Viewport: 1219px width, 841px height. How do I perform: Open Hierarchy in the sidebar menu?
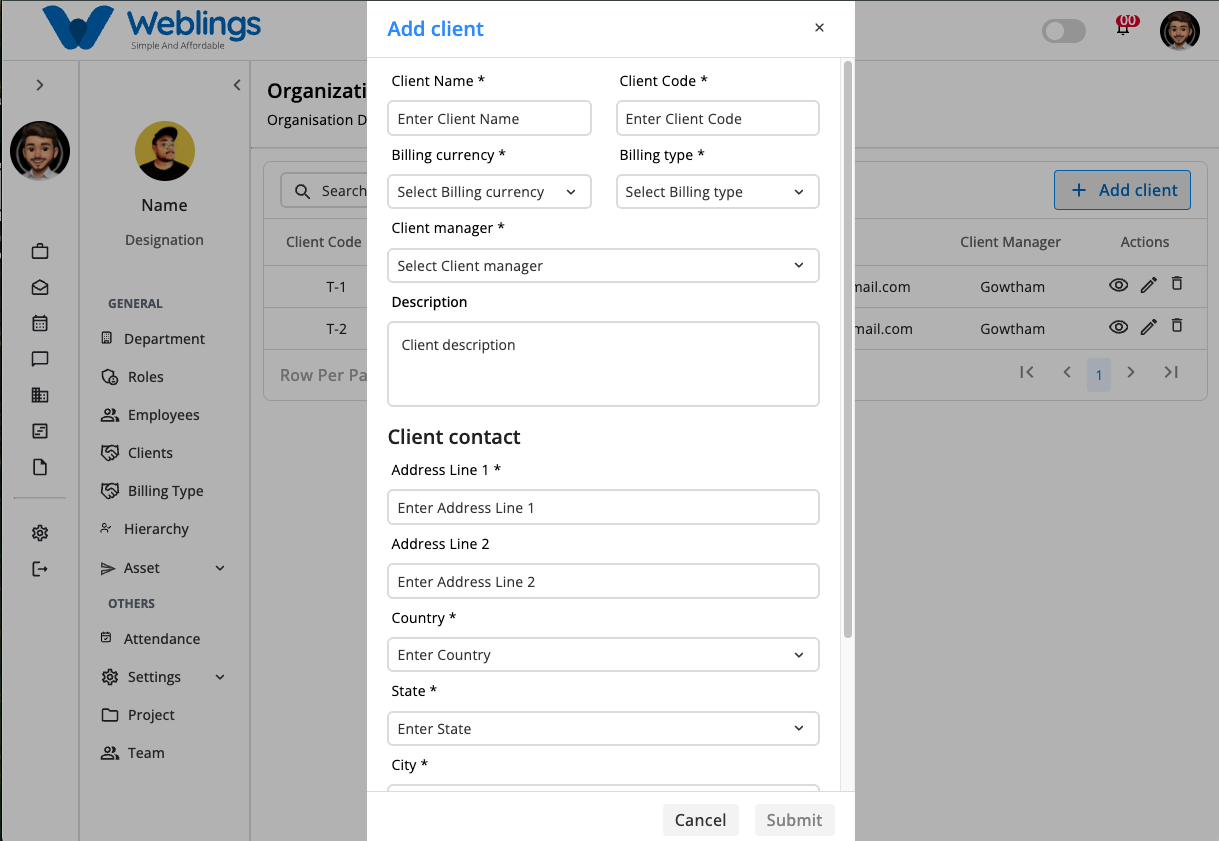144,529
